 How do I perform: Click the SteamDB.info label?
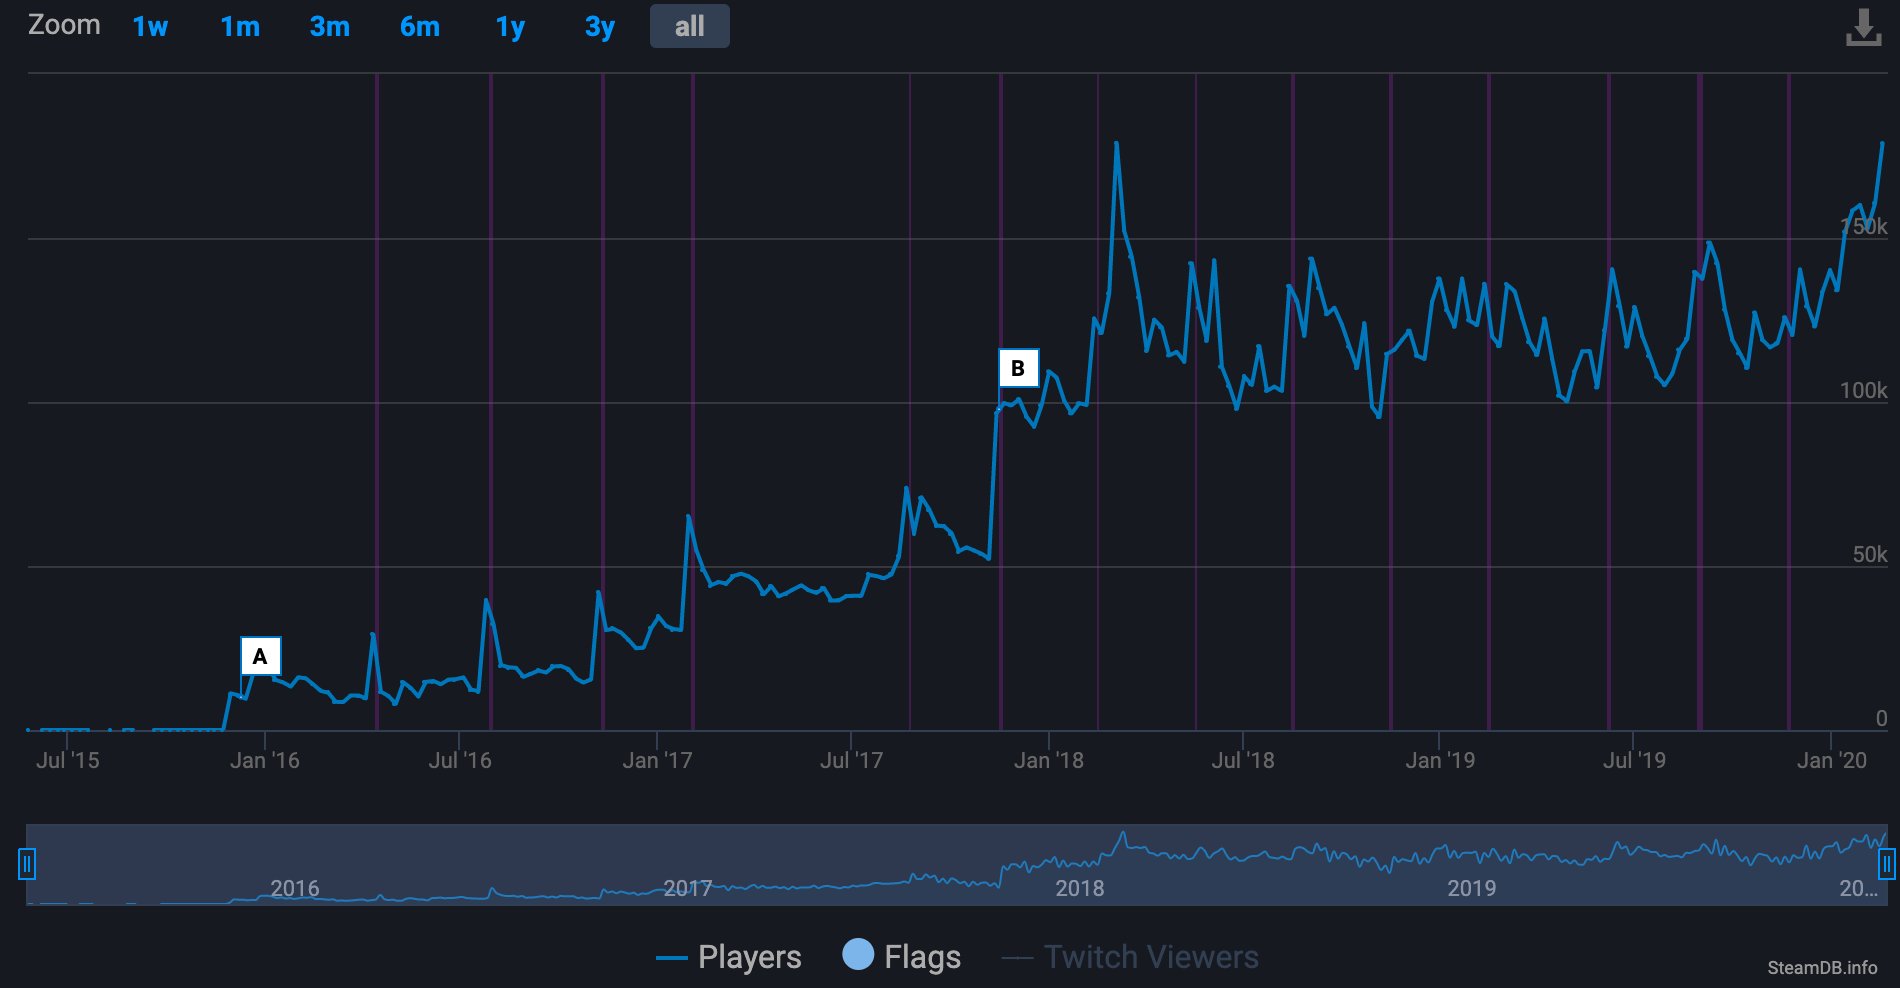click(1823, 969)
